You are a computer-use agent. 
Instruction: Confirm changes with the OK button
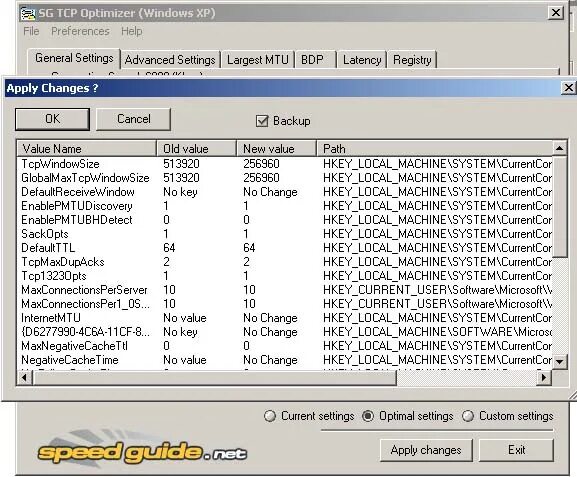click(x=52, y=119)
